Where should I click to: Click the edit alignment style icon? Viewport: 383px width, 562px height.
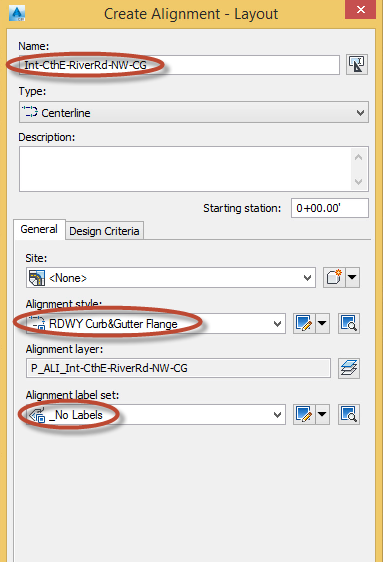coord(304,324)
